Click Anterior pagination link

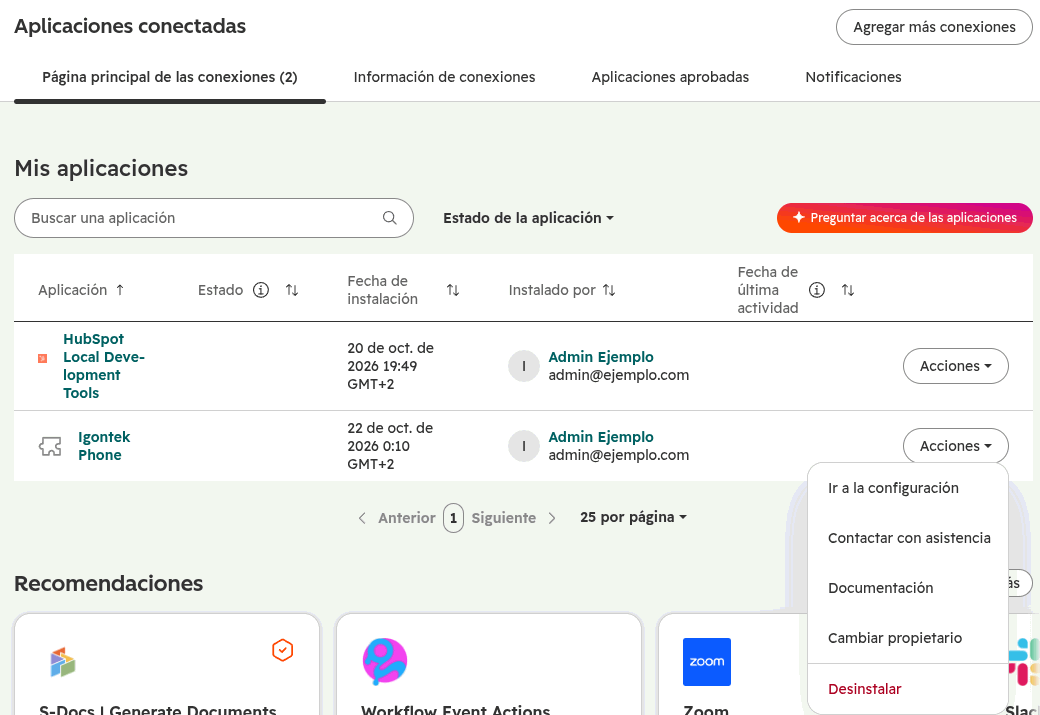(407, 518)
